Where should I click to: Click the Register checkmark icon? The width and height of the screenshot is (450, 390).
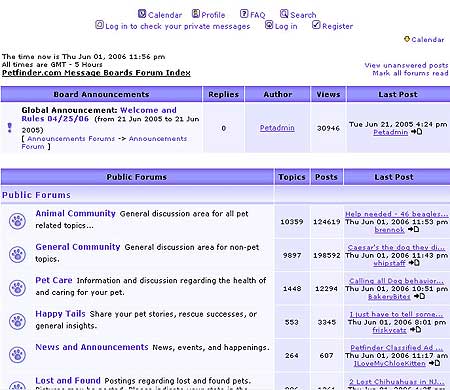[x=316, y=25]
